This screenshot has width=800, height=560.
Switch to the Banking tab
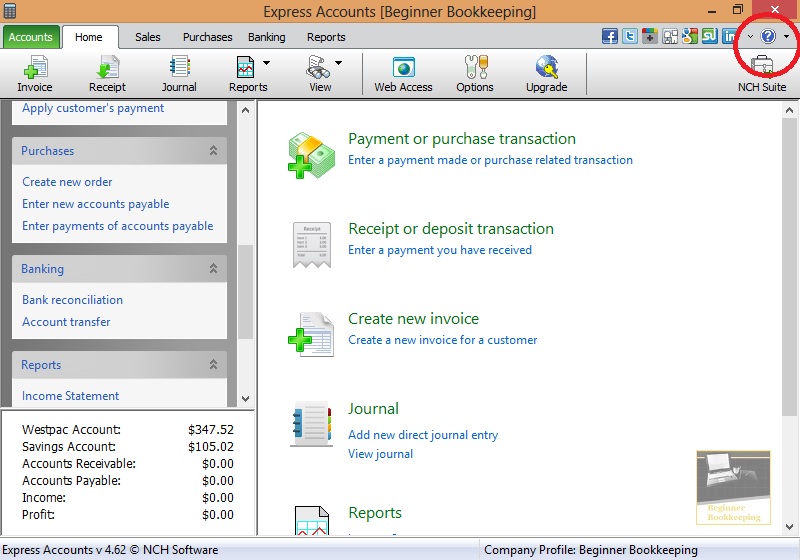pyautogui.click(x=267, y=37)
